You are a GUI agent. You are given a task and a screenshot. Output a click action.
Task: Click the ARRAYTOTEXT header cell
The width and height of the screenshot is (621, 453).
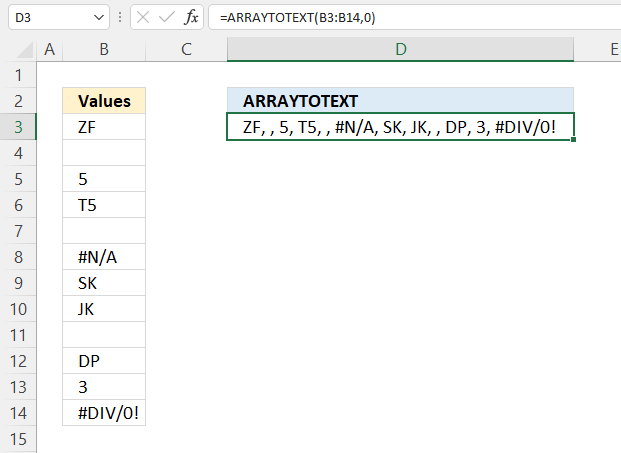point(400,101)
